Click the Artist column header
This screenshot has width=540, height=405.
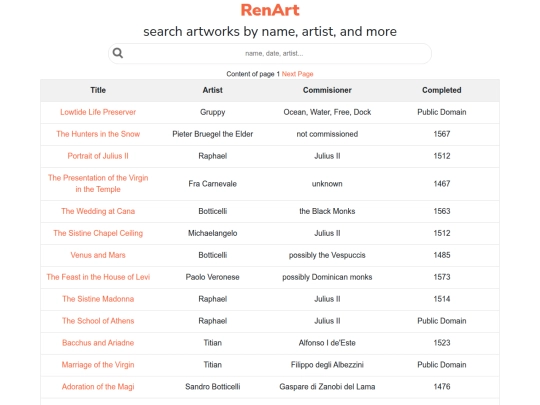tap(212, 90)
